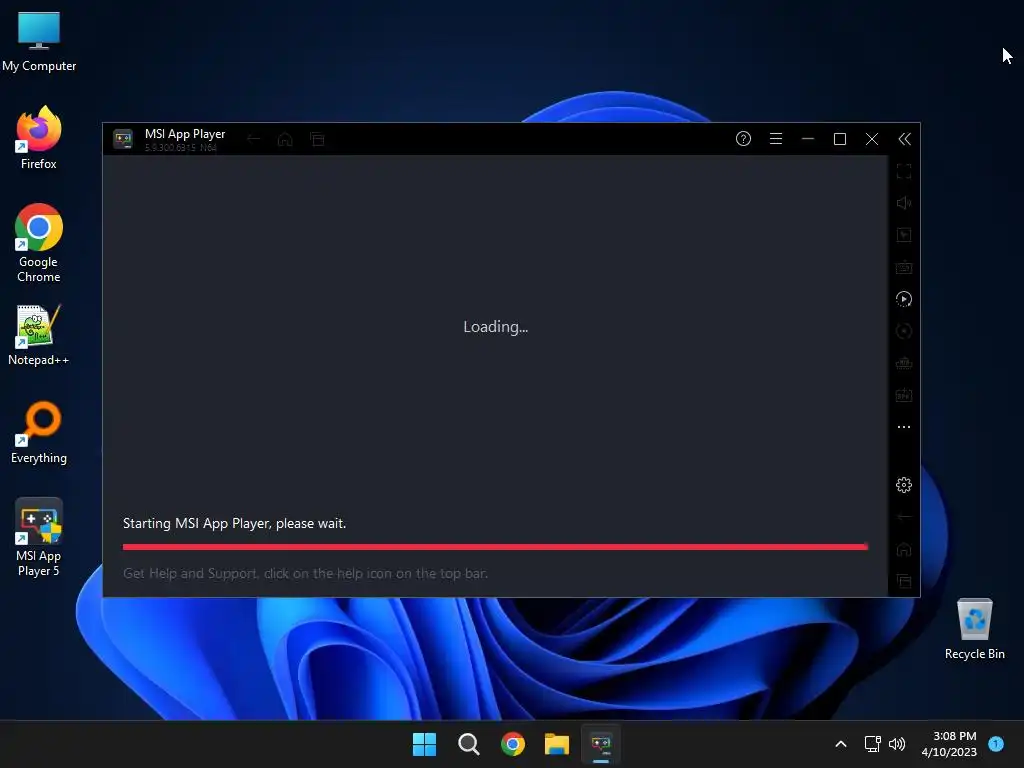This screenshot has height=768, width=1024.
Task: Click the volume speaker icon in side toolbar
Action: coord(904,203)
